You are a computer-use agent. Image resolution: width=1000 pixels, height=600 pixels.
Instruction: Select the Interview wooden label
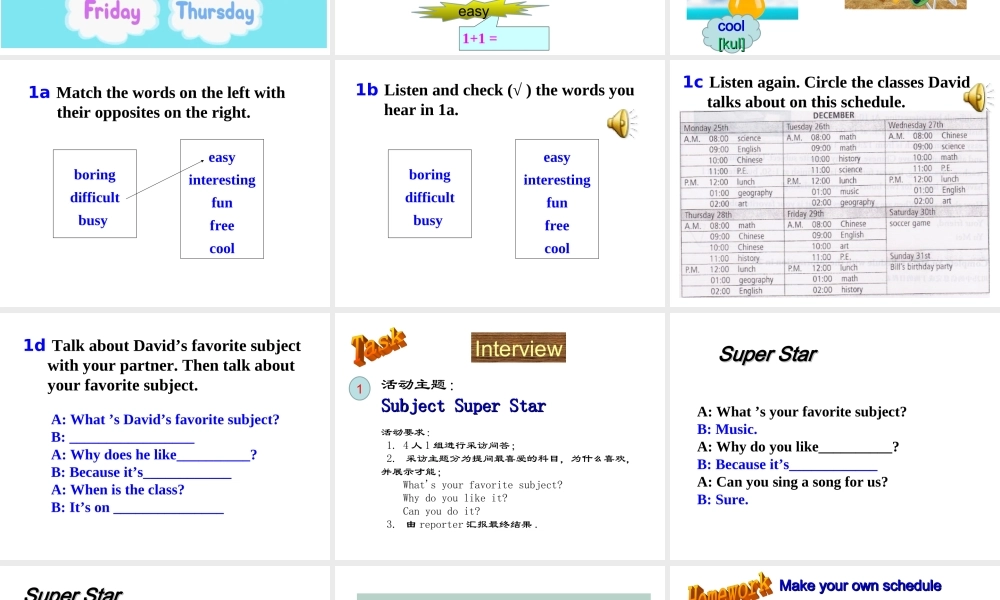click(x=518, y=348)
